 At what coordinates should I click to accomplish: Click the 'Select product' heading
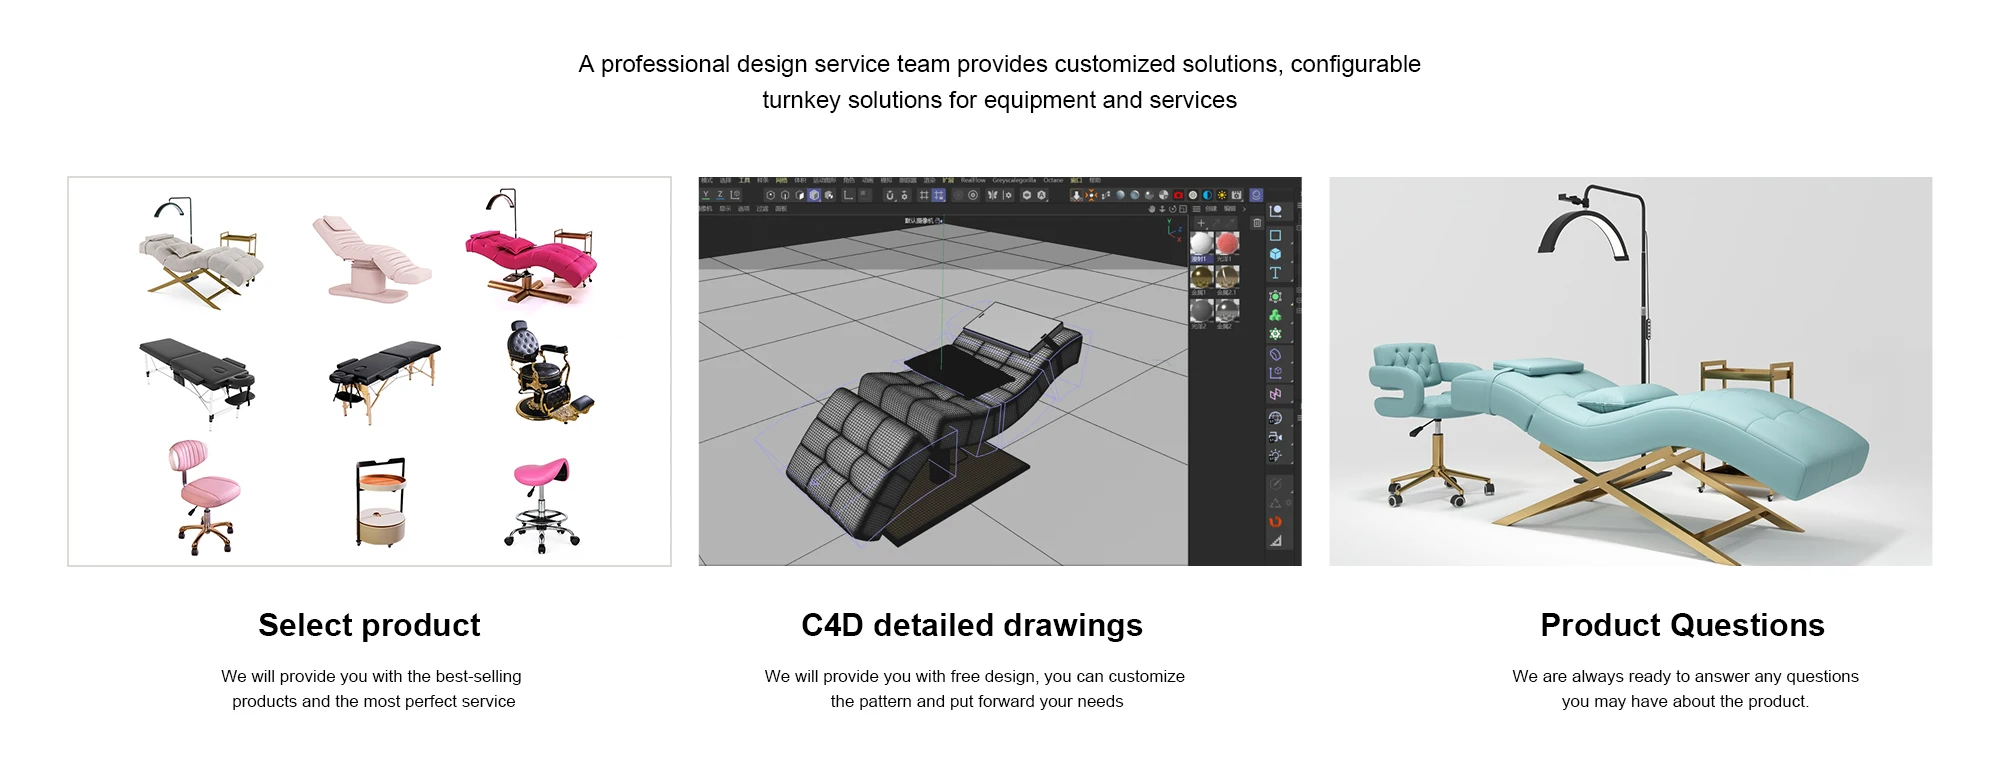369,625
